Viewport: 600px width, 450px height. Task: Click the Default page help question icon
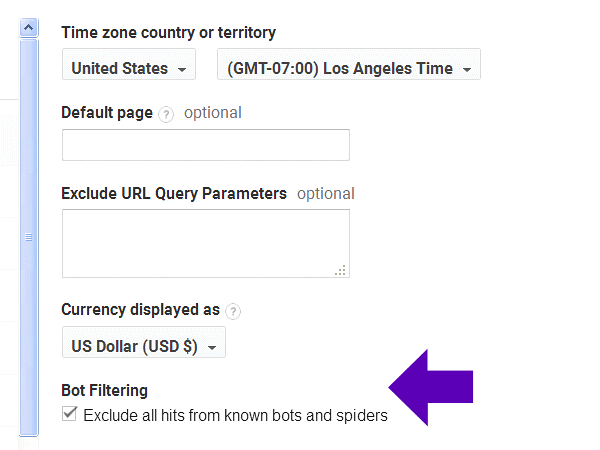point(166,114)
